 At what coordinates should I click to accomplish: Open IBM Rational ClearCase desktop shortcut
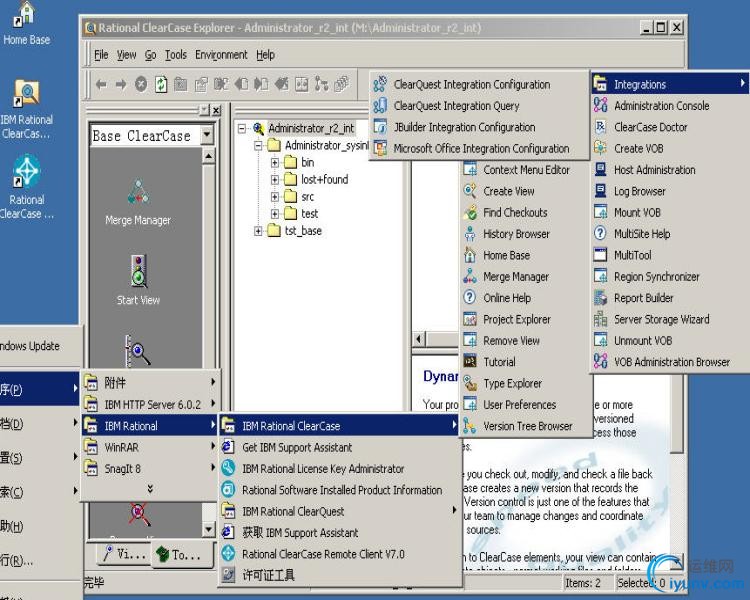(x=27, y=110)
